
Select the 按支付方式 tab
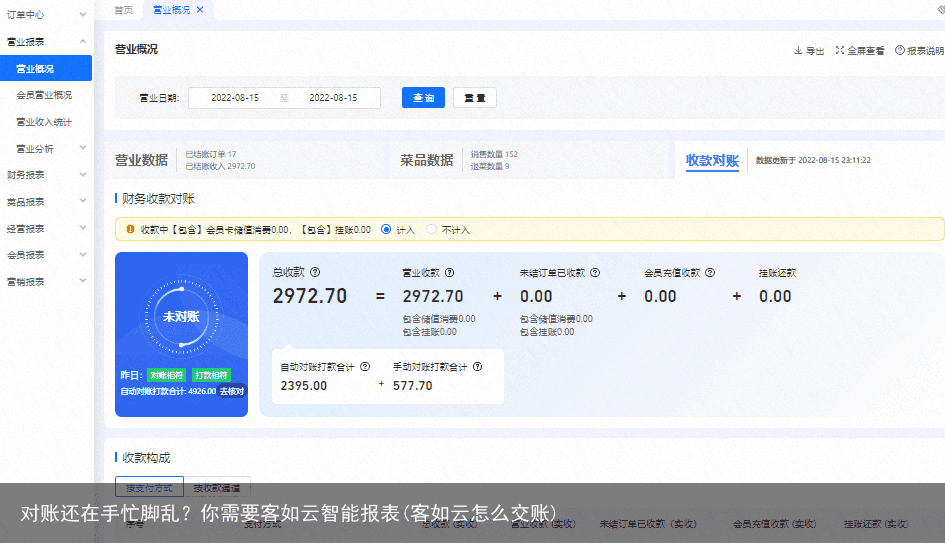(x=149, y=488)
